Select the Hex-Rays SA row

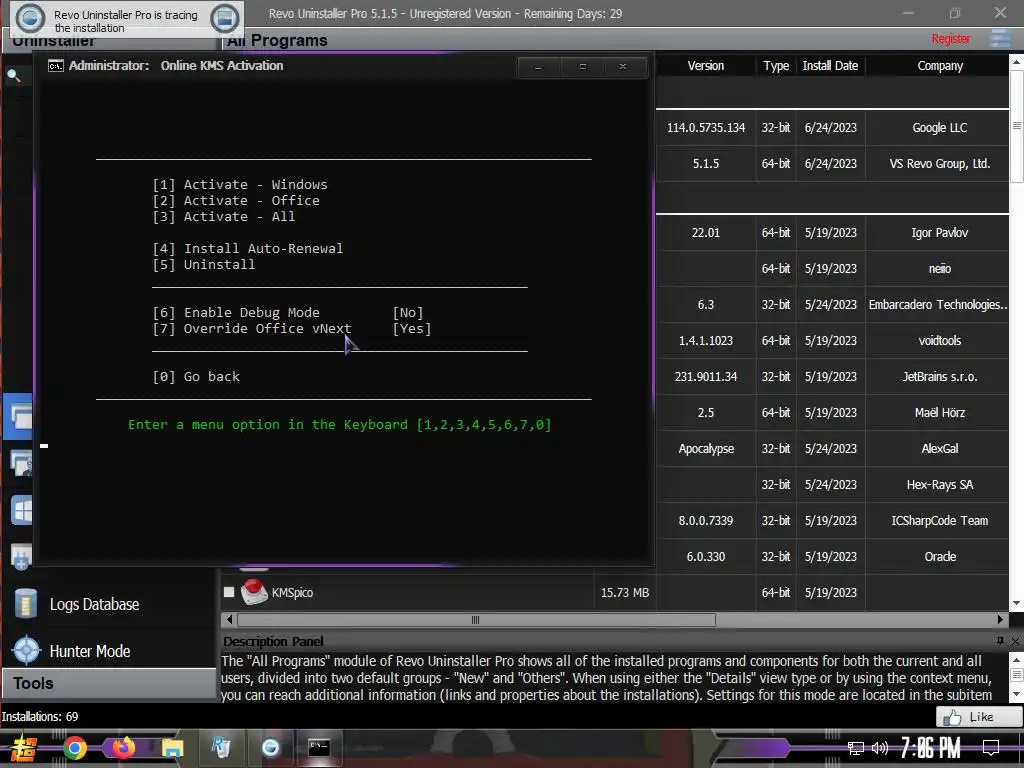[x=833, y=485]
